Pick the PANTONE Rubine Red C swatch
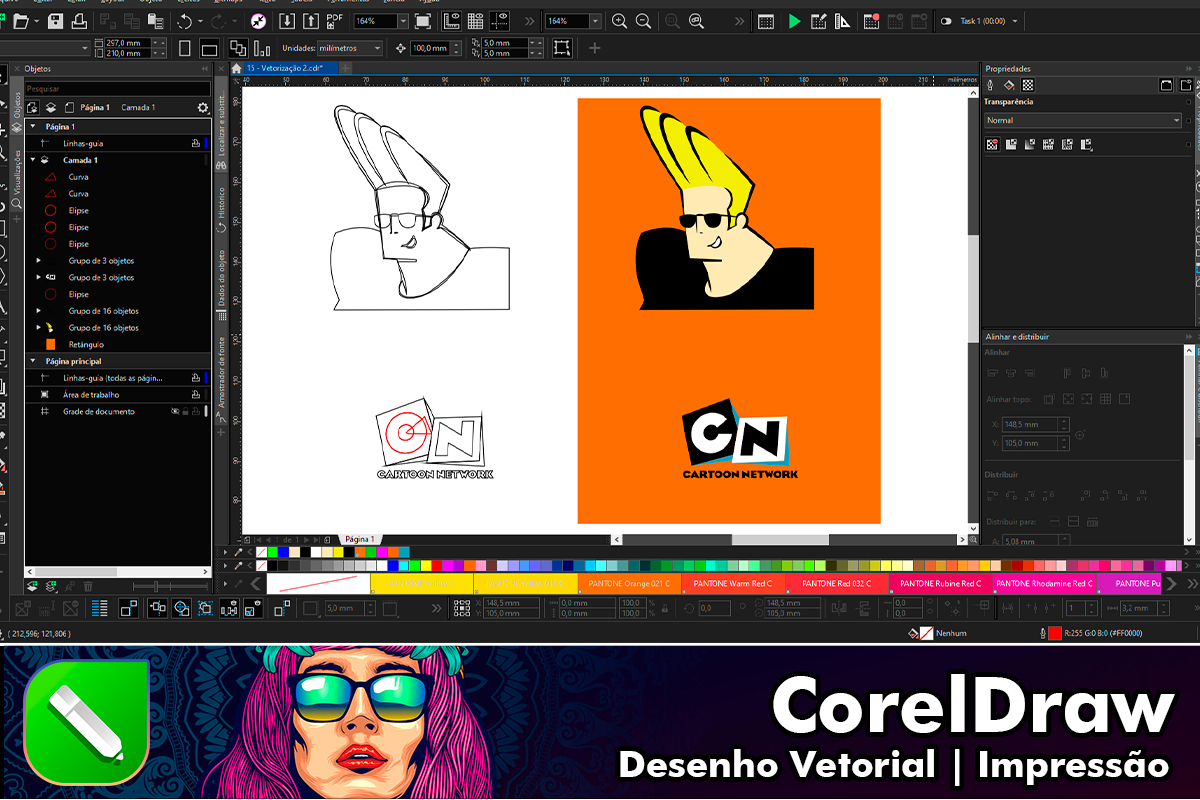 [x=941, y=583]
